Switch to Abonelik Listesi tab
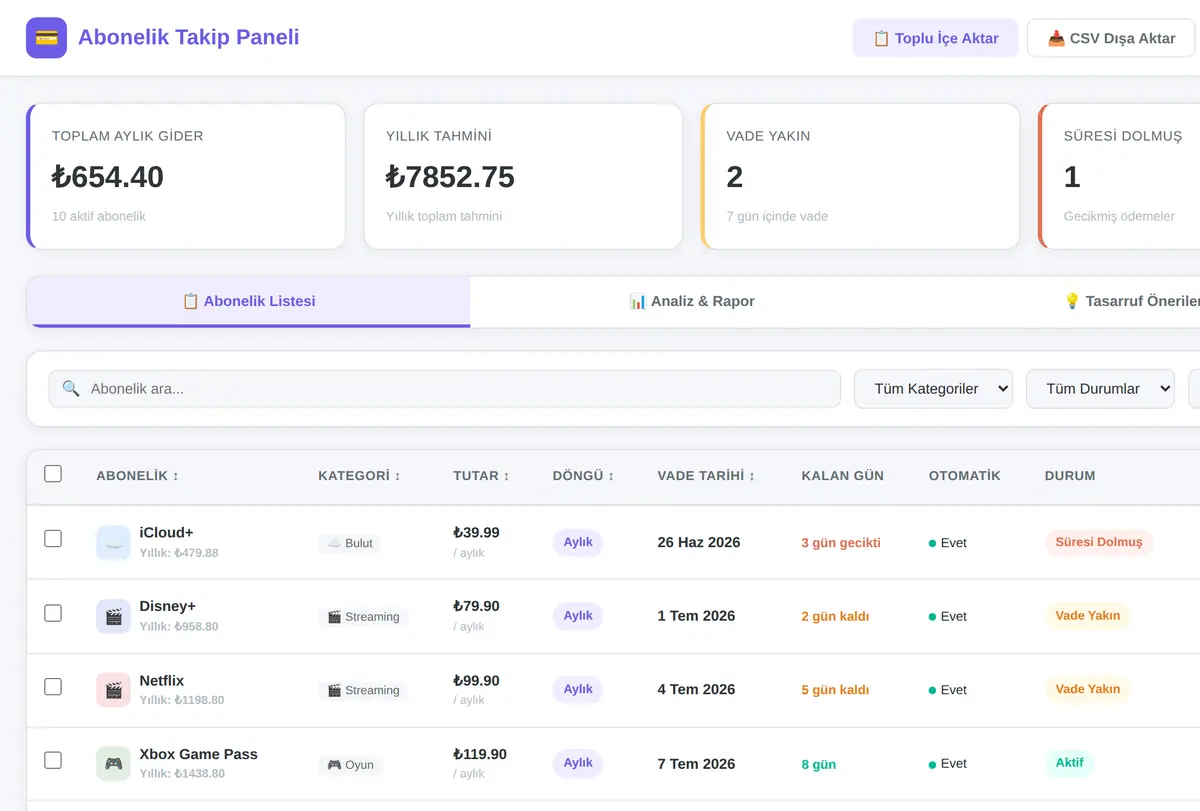 (248, 301)
